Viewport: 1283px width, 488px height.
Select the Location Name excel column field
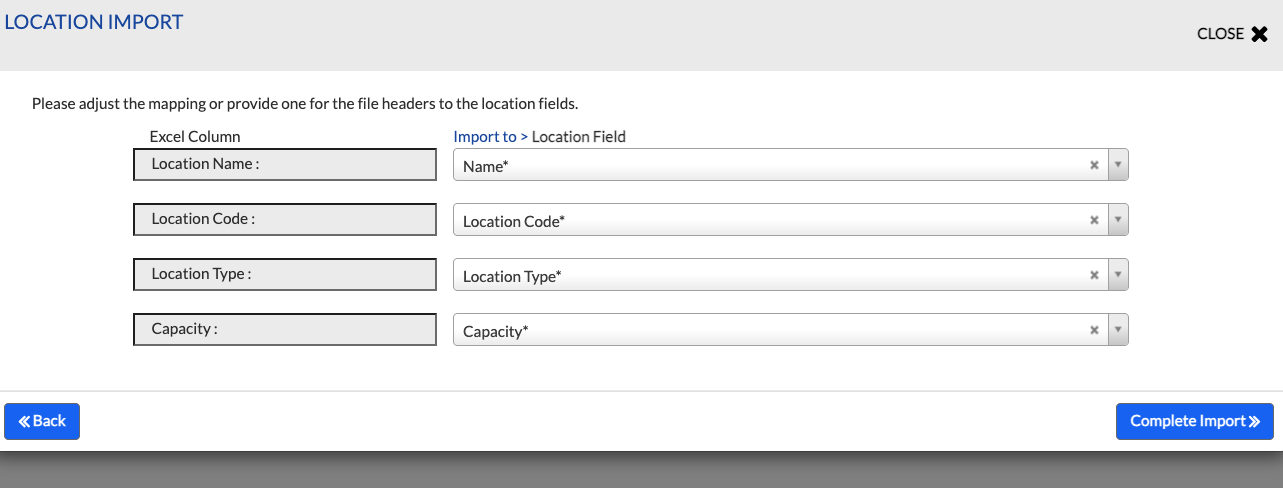click(285, 165)
